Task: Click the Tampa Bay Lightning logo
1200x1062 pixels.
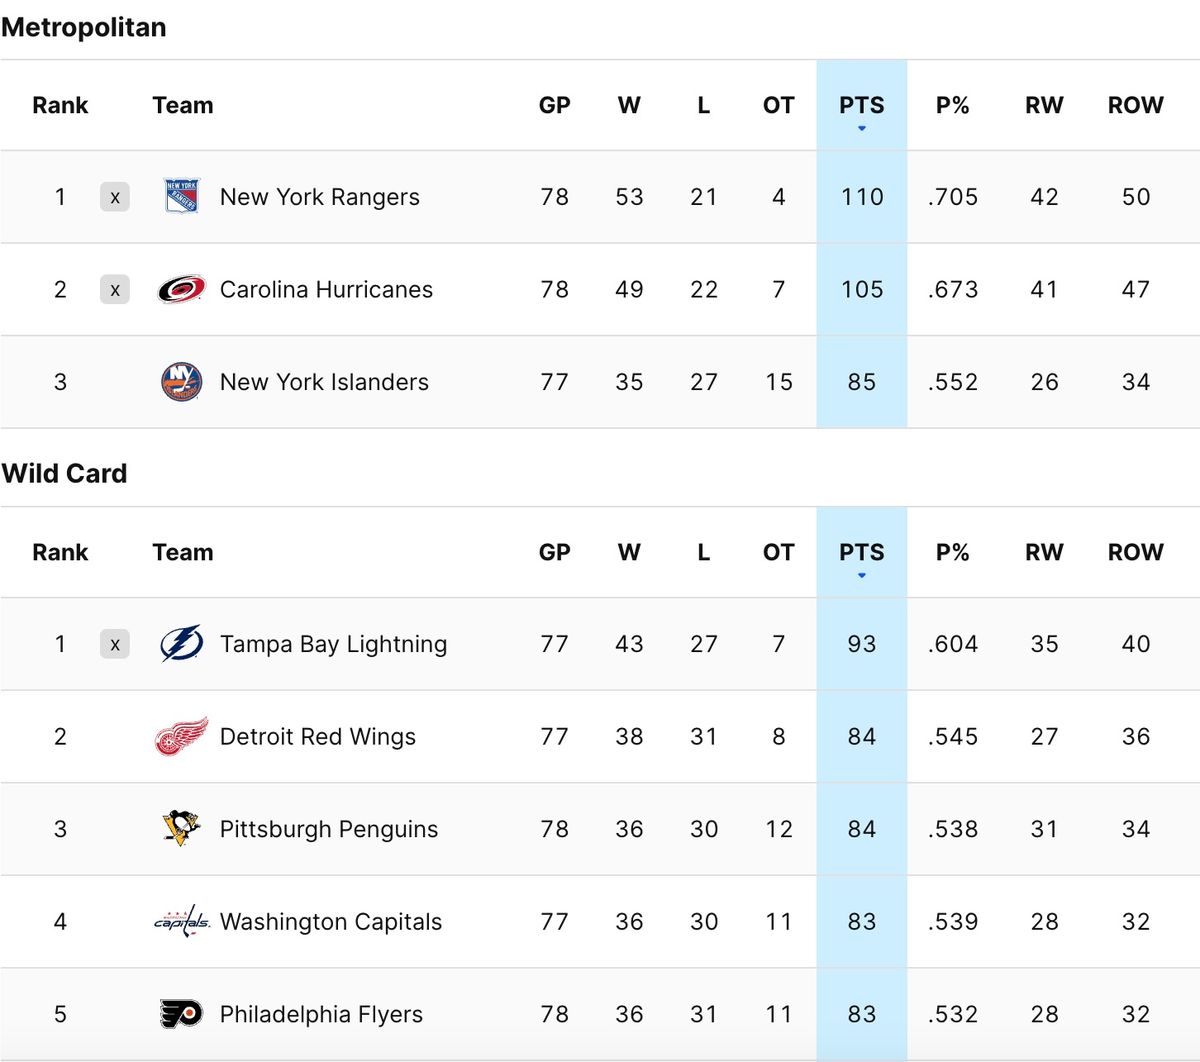Action: [182, 644]
